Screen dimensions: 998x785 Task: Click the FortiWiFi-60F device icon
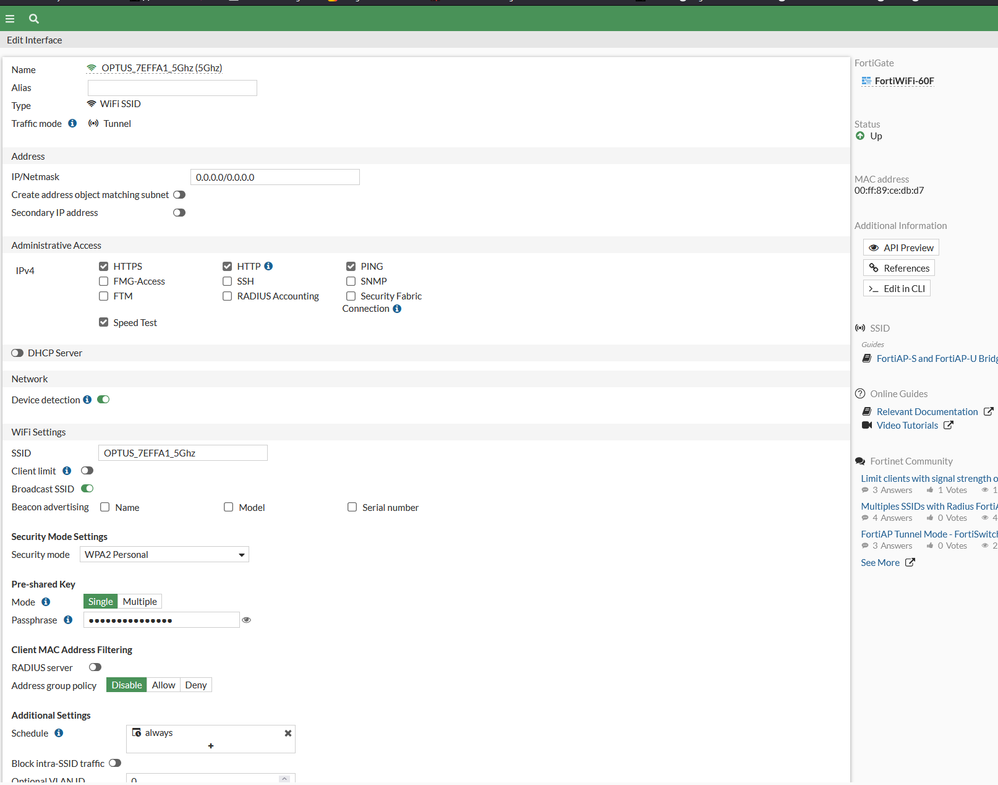point(866,81)
